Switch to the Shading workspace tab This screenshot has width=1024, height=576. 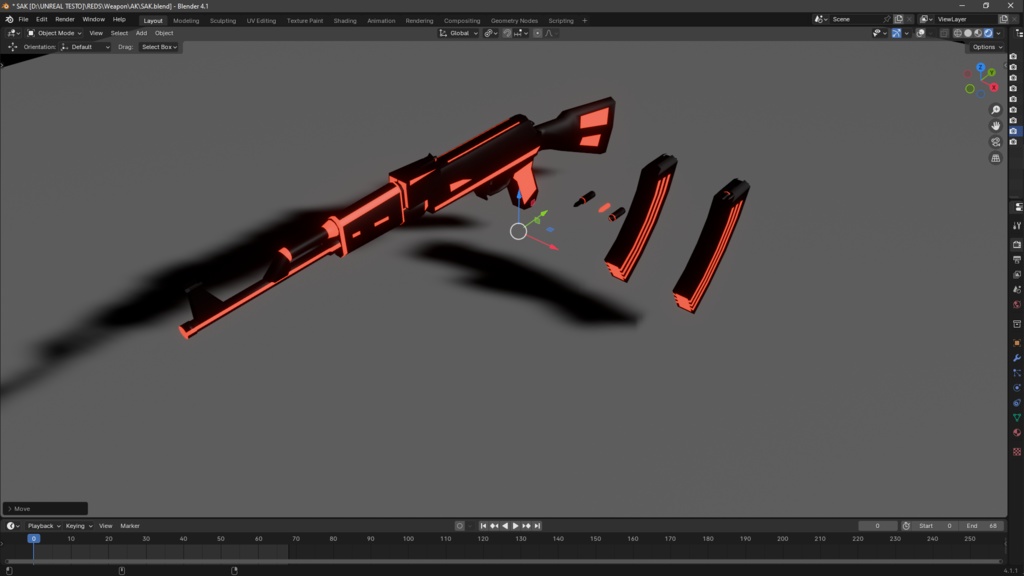(x=345, y=21)
